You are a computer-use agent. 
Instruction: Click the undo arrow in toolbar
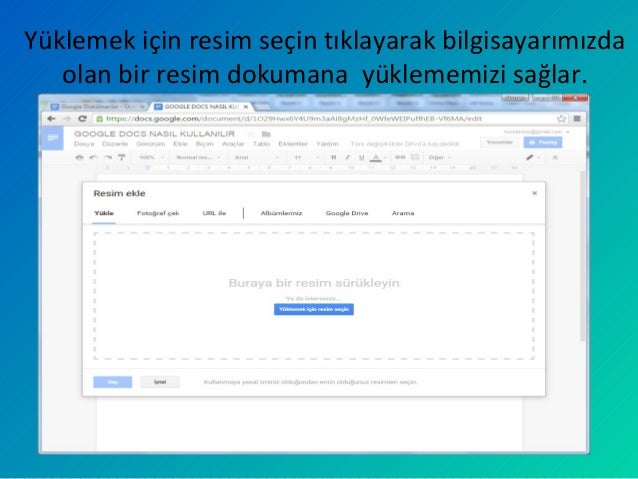[94, 157]
